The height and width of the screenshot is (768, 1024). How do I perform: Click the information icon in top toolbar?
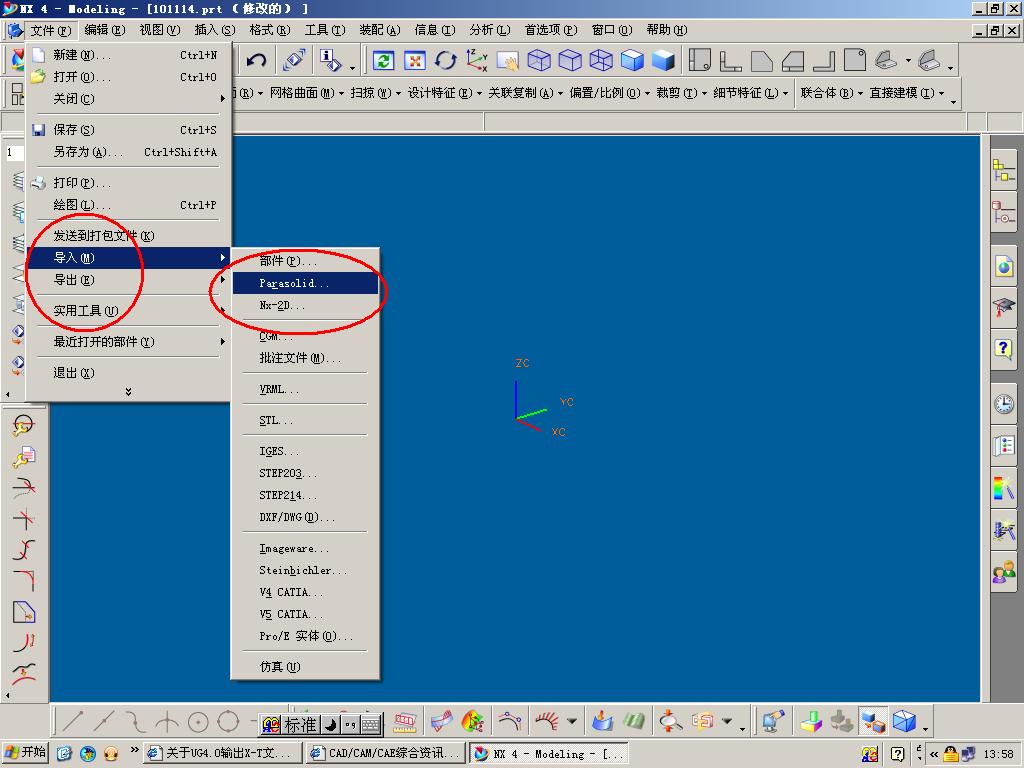click(331, 61)
